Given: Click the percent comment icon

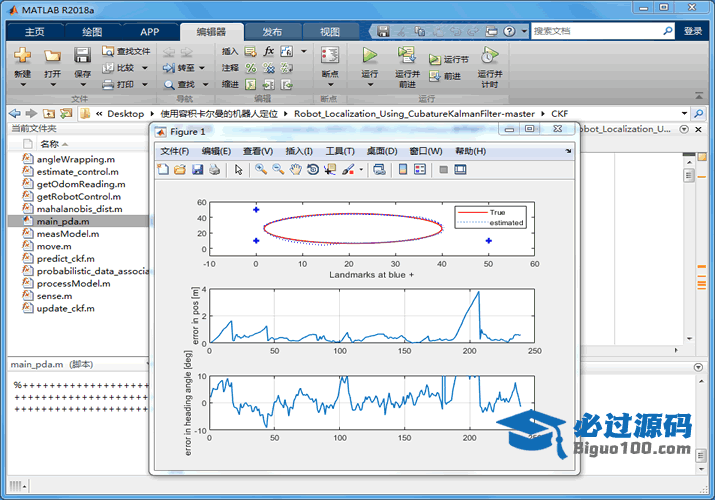Looking at the screenshot, I should pyautogui.click(x=250, y=68).
